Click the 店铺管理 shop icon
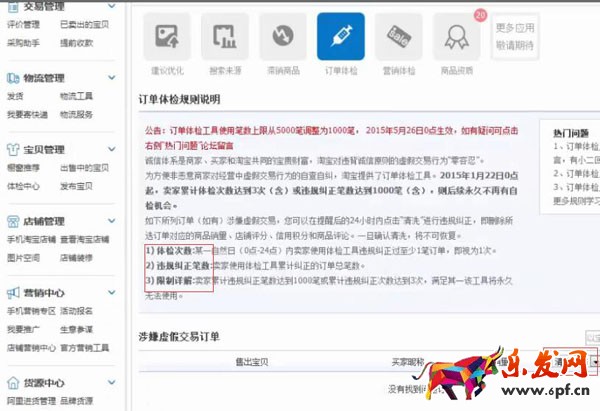 point(13,221)
